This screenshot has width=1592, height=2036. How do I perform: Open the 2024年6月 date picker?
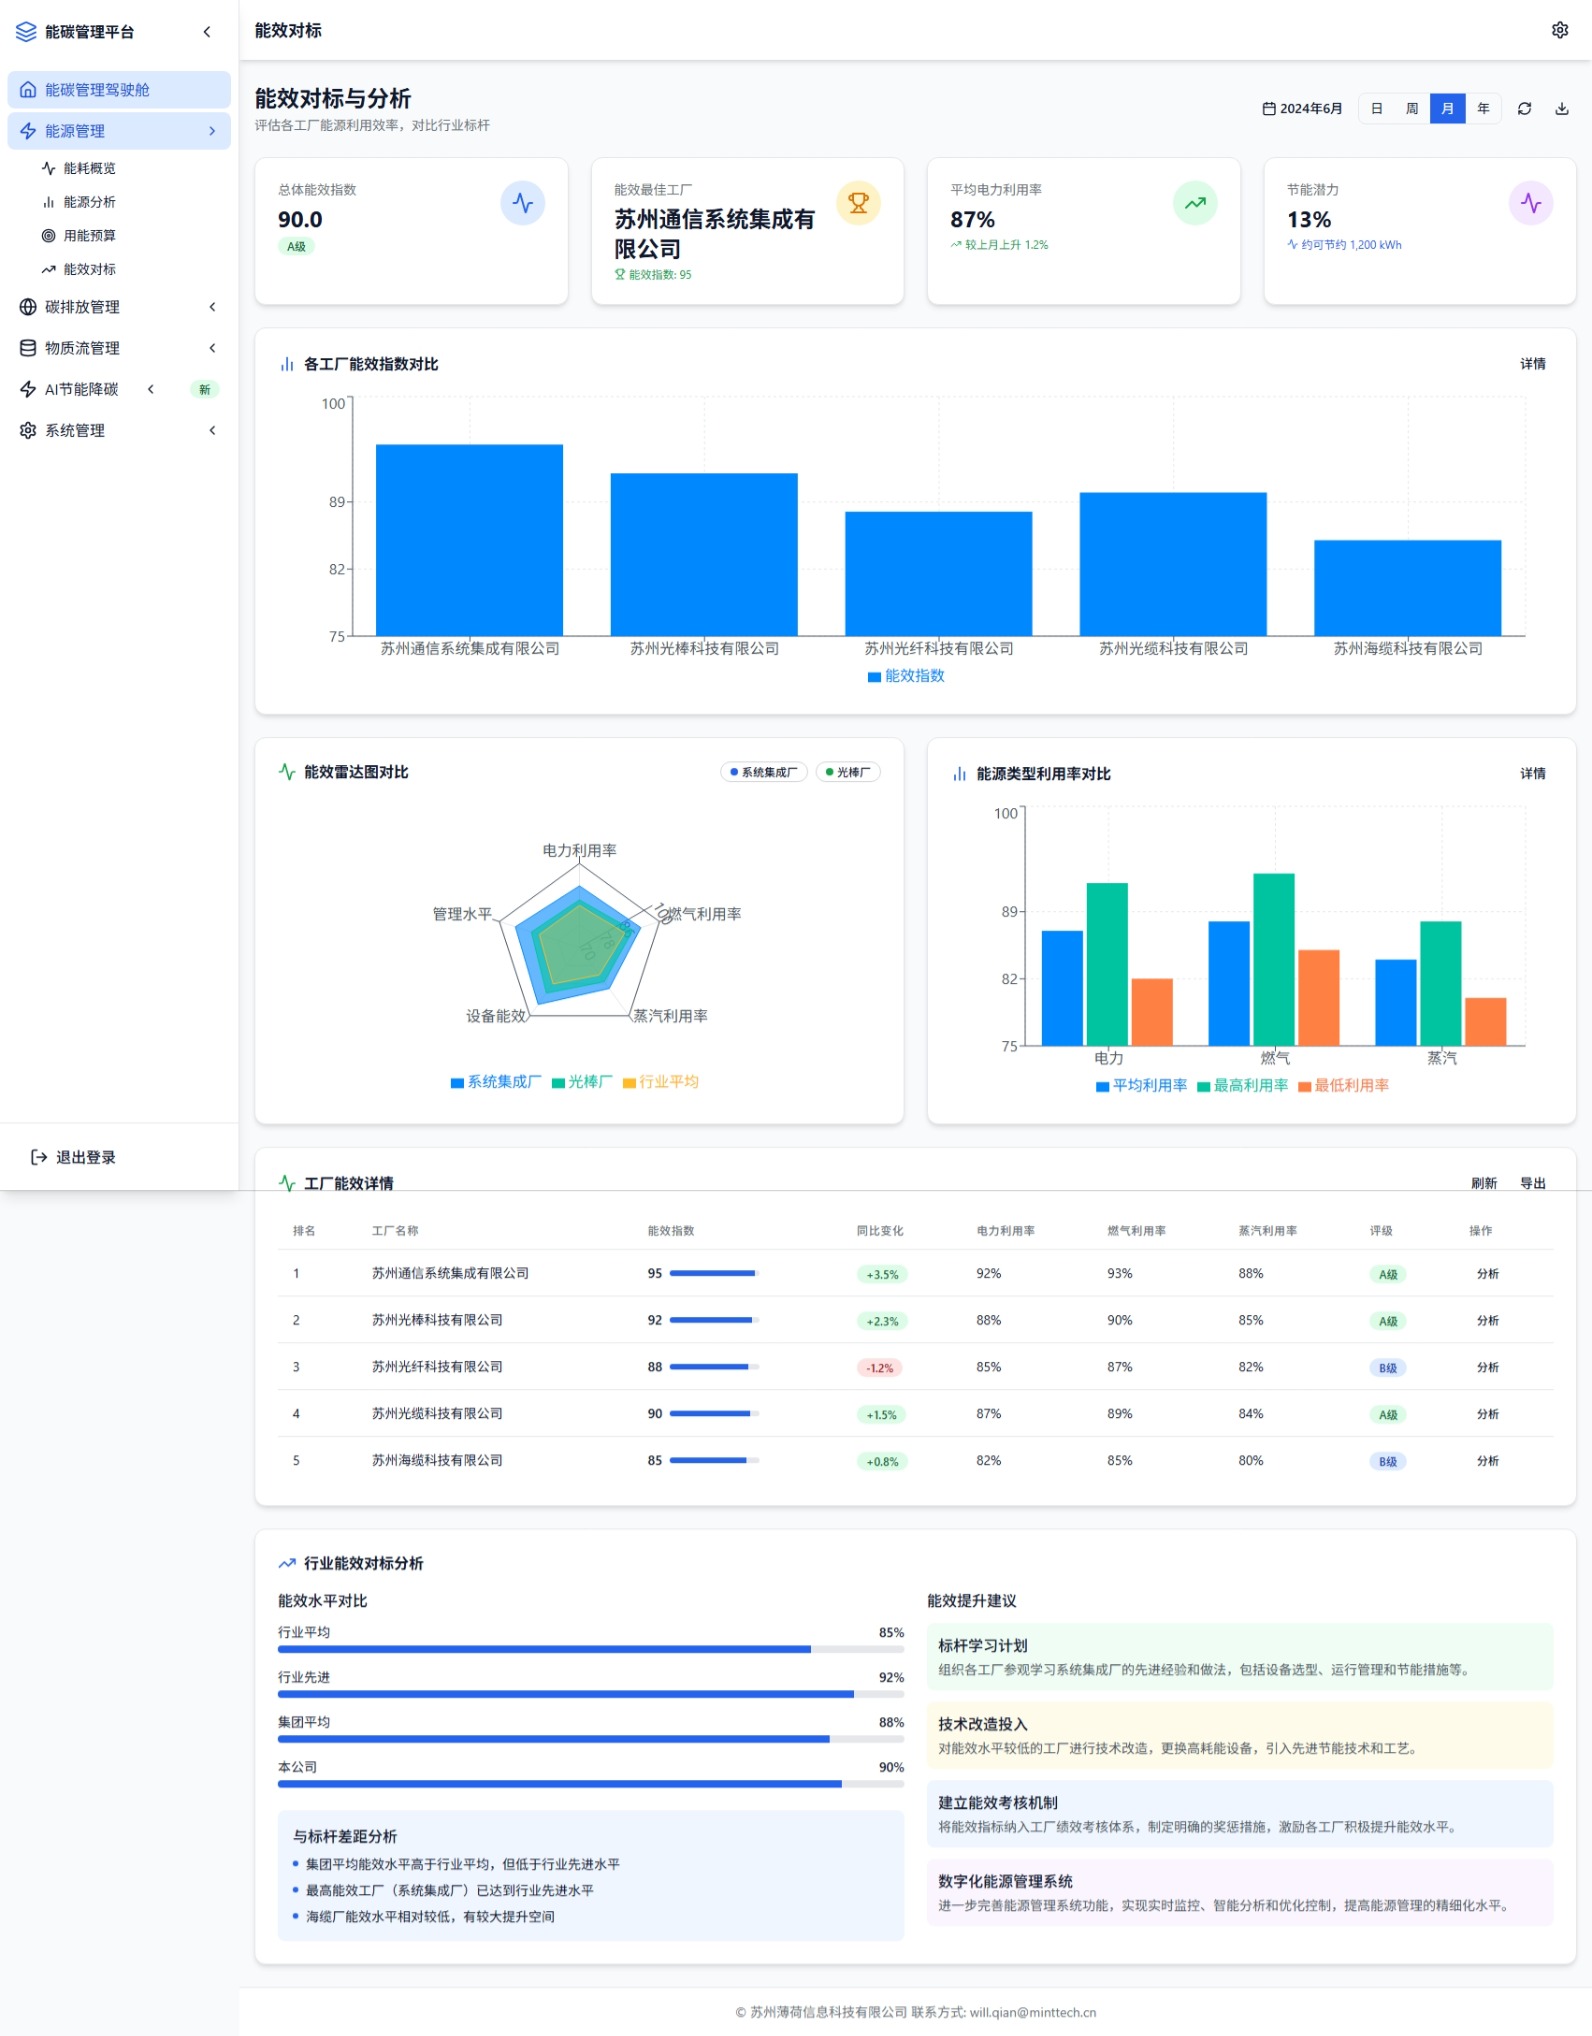pos(1302,108)
